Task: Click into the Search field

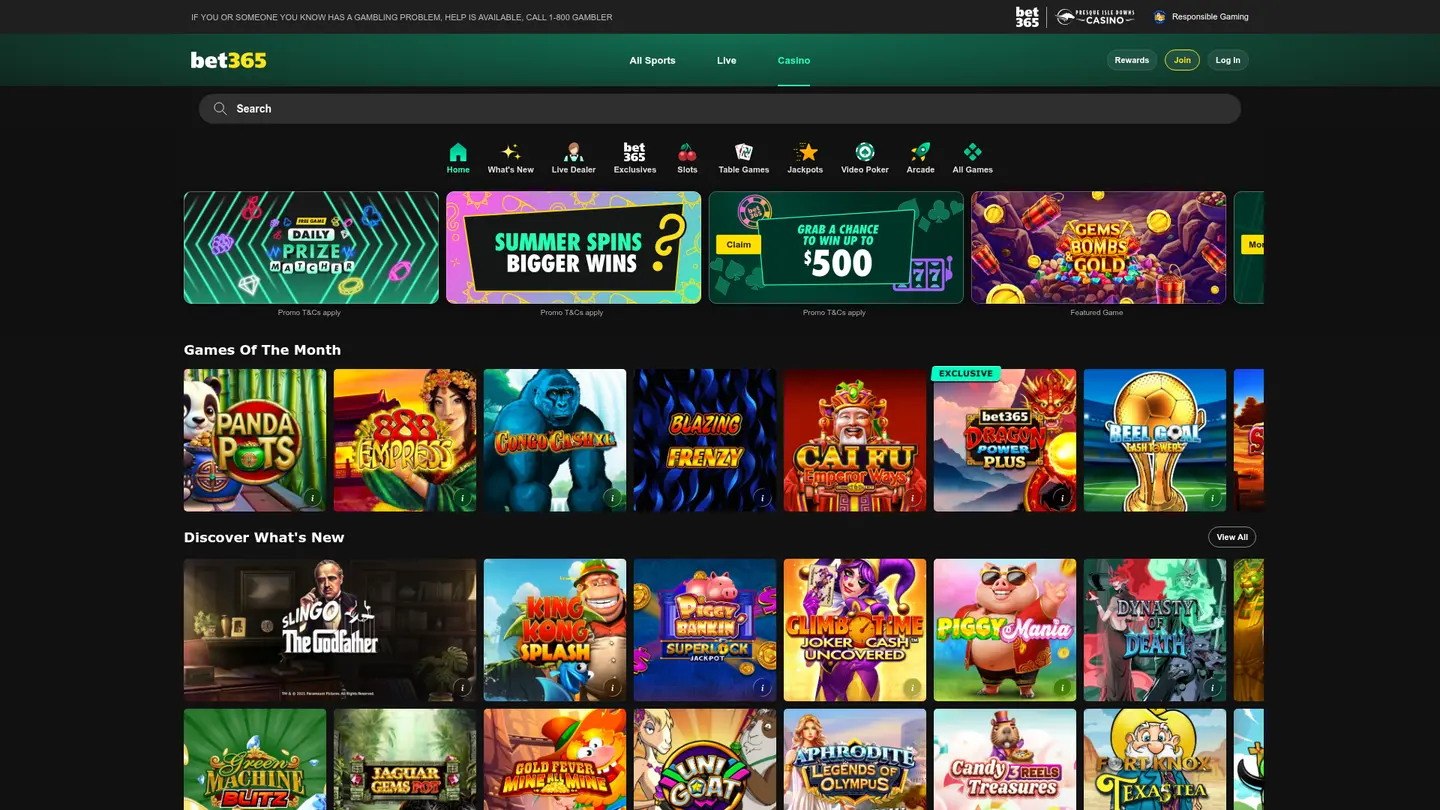Action: pyautogui.click(x=720, y=109)
